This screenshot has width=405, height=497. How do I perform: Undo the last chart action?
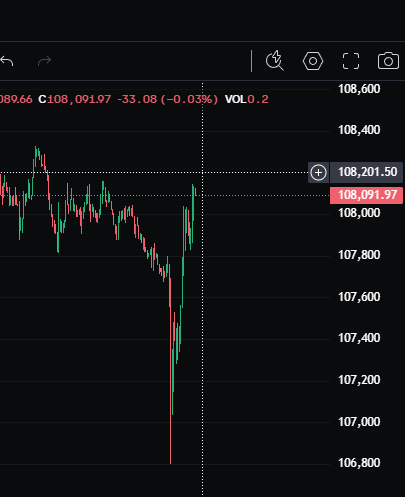coord(7,61)
